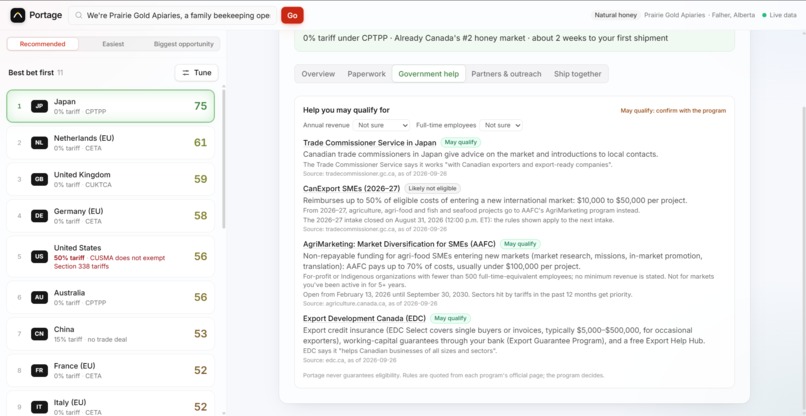This screenshot has height=416, width=806.
Task: Click the GB country badge
Action: [x=39, y=179]
